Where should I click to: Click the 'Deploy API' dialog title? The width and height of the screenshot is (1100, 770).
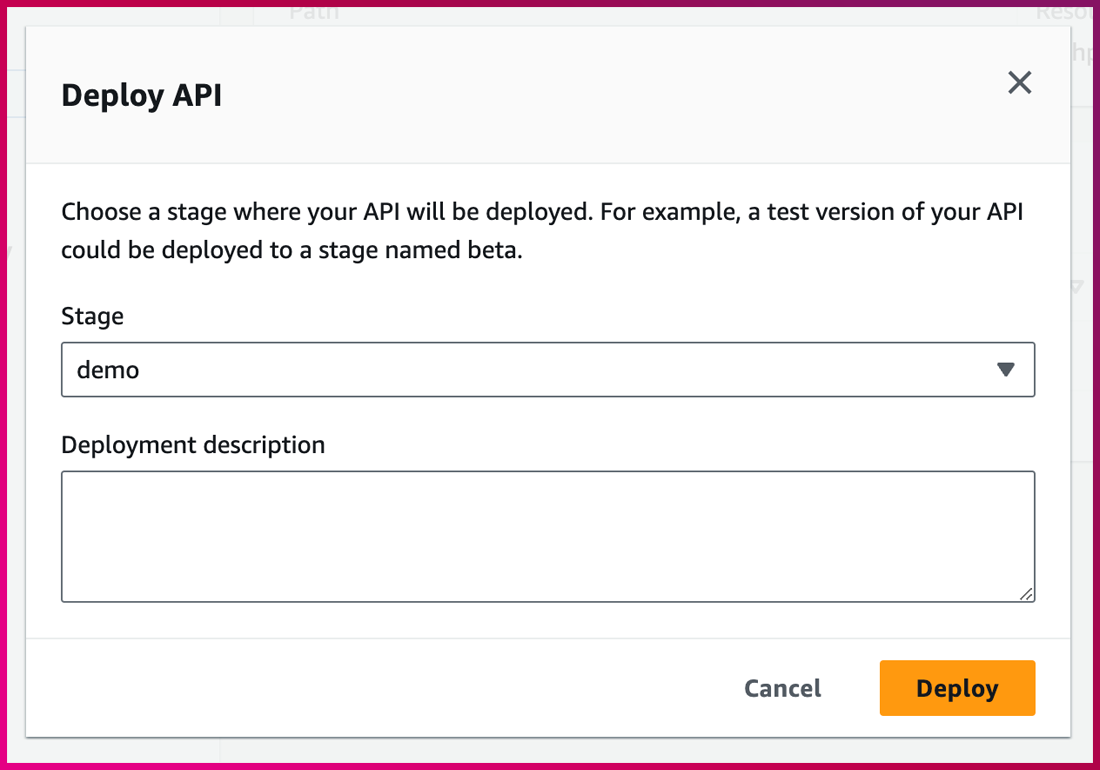click(141, 96)
